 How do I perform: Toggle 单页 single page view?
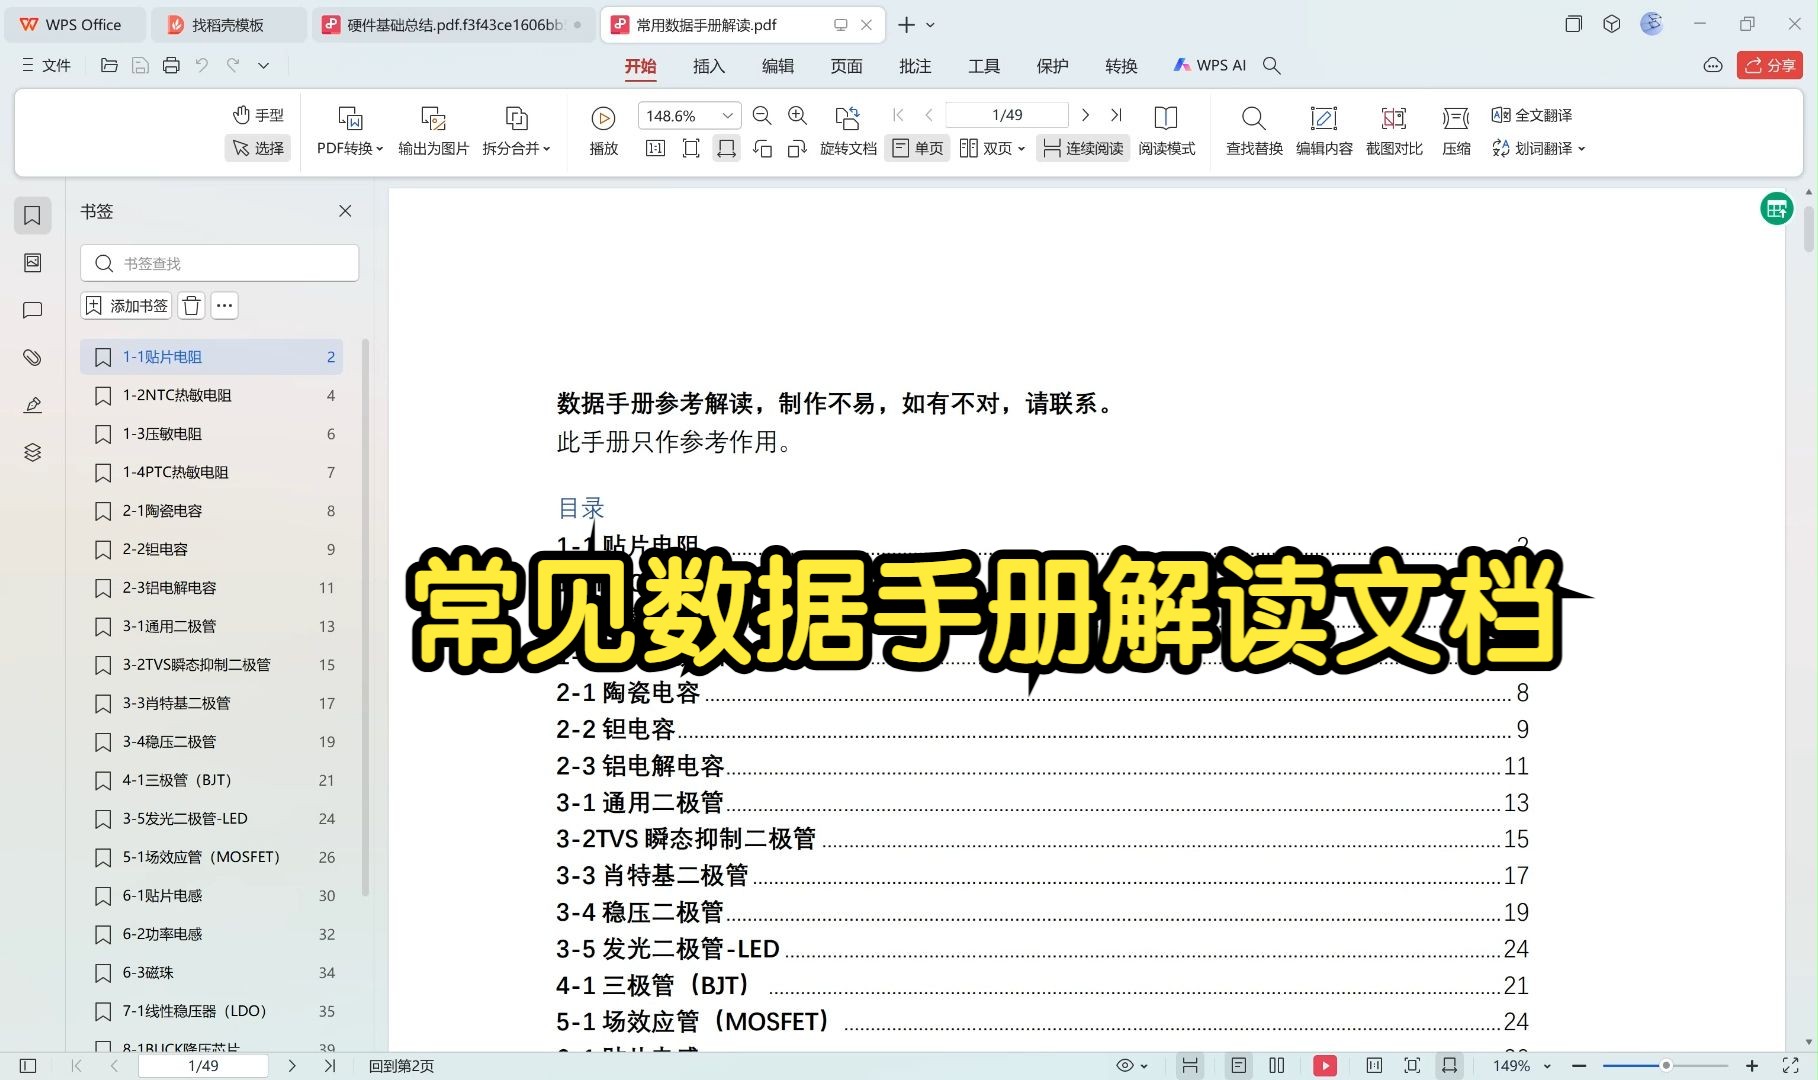[x=917, y=148]
